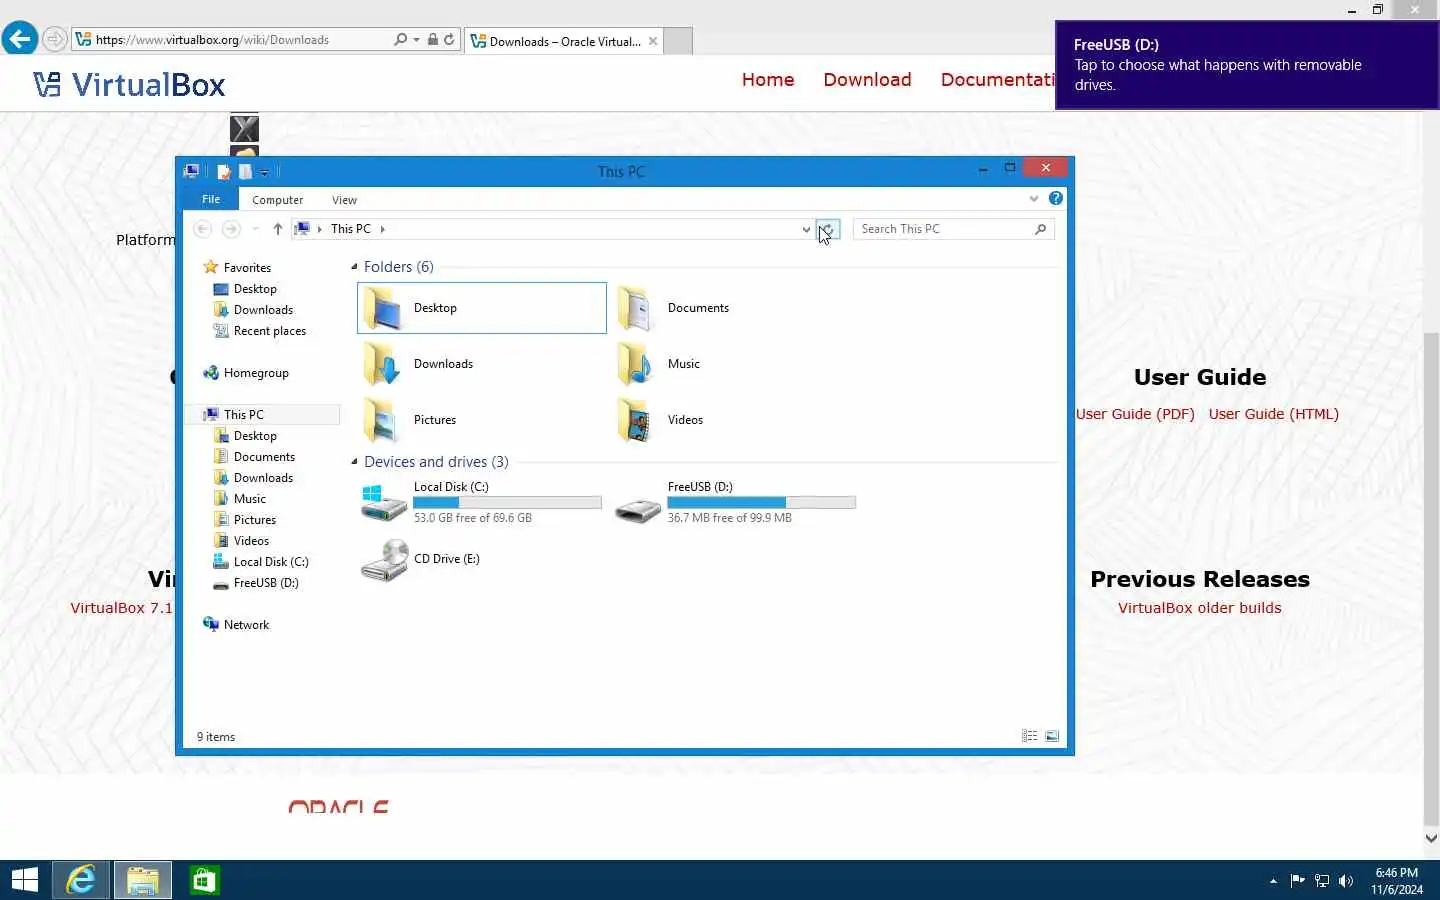This screenshot has width=1440, height=900.
Task: Click the Local Disk (C:) capacity bar
Action: (x=507, y=503)
